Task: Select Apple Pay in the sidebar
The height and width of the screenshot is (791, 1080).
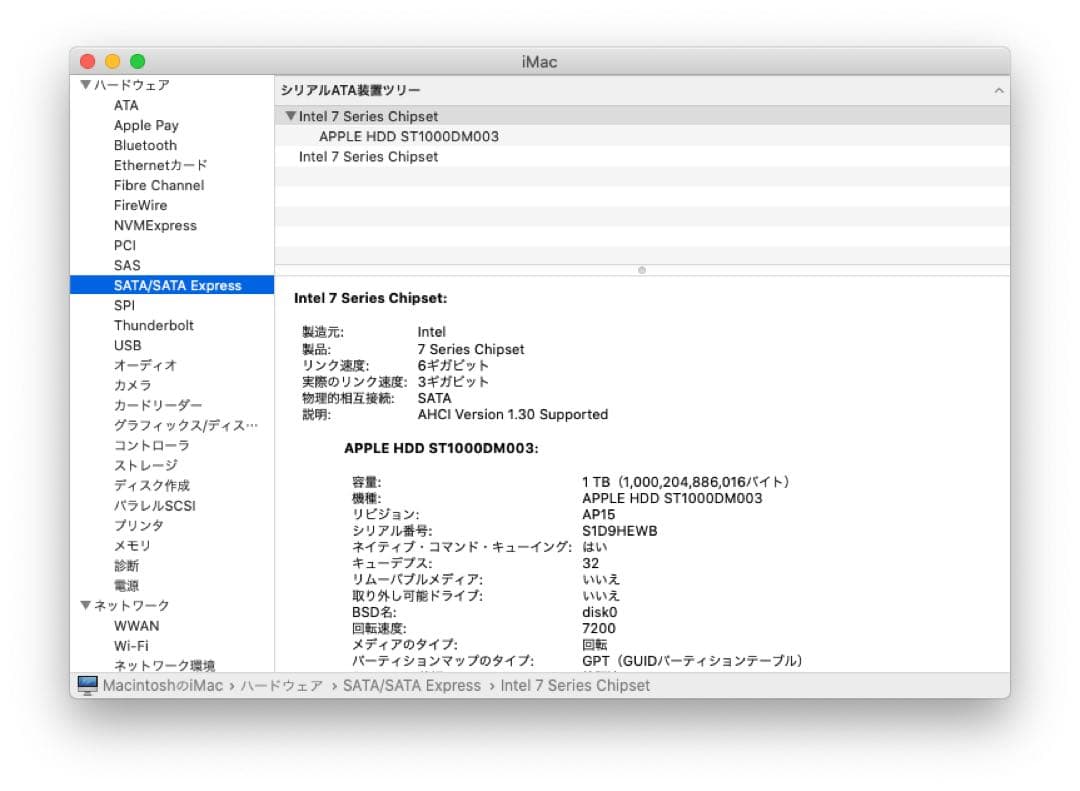Action: 146,125
